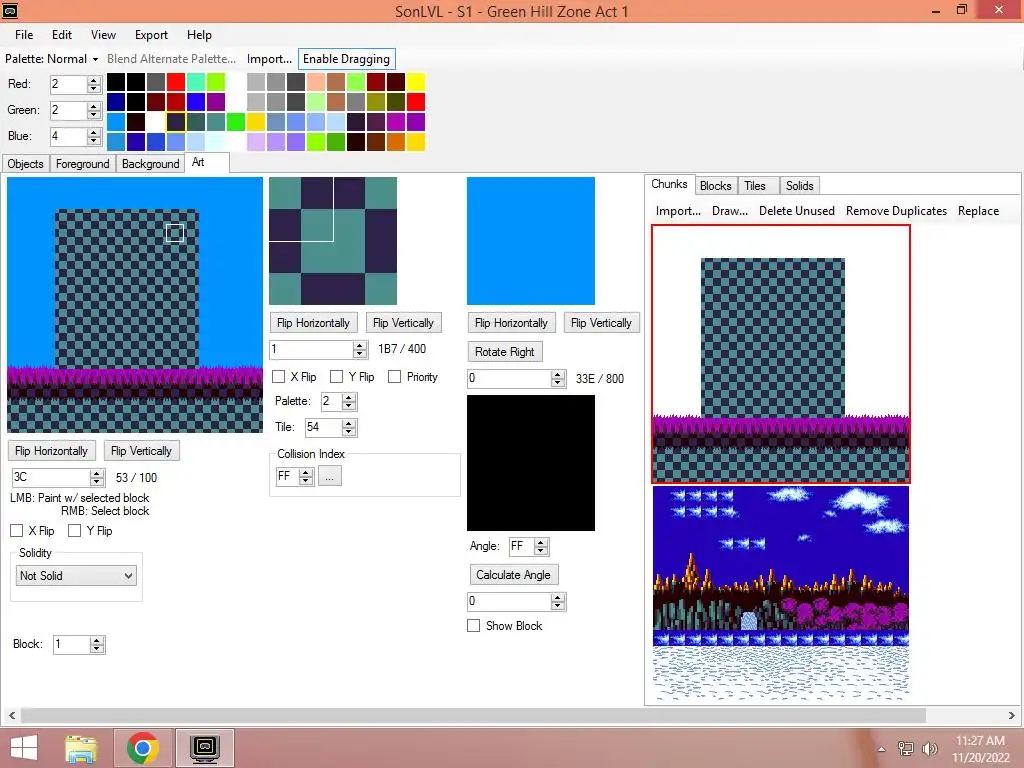Check Y Flip below the chunk hints

[74, 531]
